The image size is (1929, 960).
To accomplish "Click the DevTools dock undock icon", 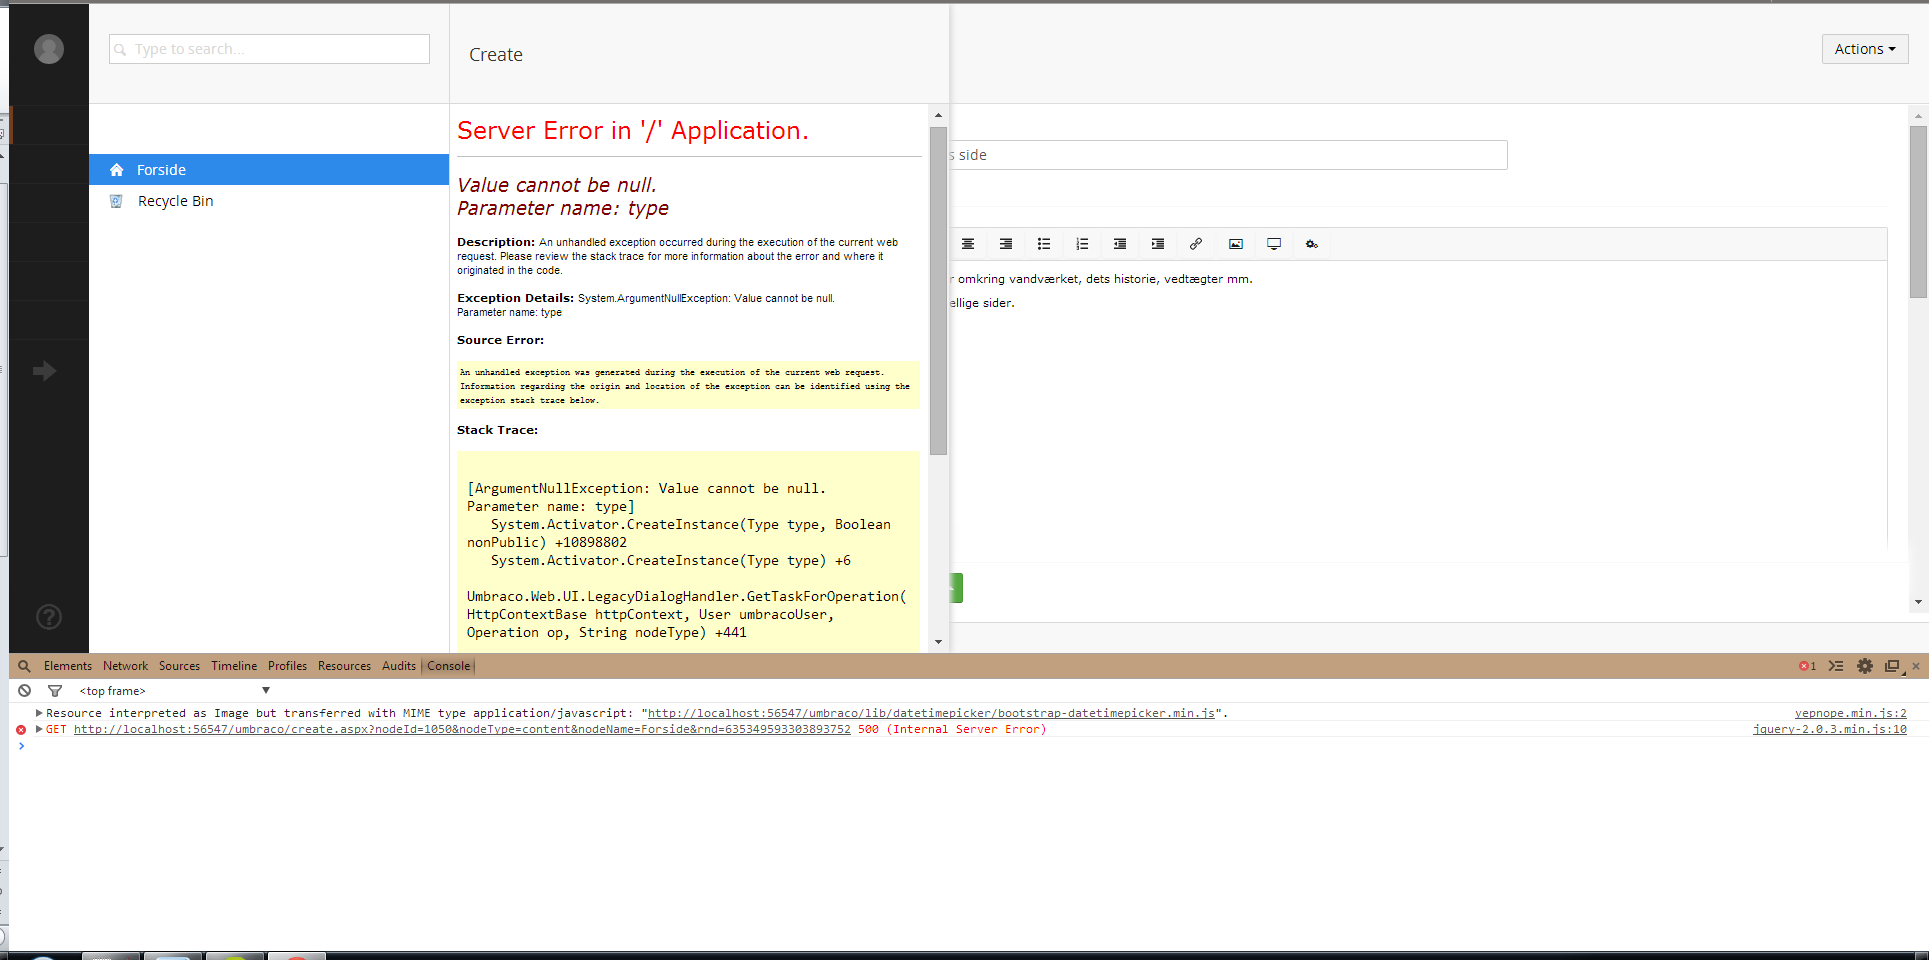I will [1893, 666].
